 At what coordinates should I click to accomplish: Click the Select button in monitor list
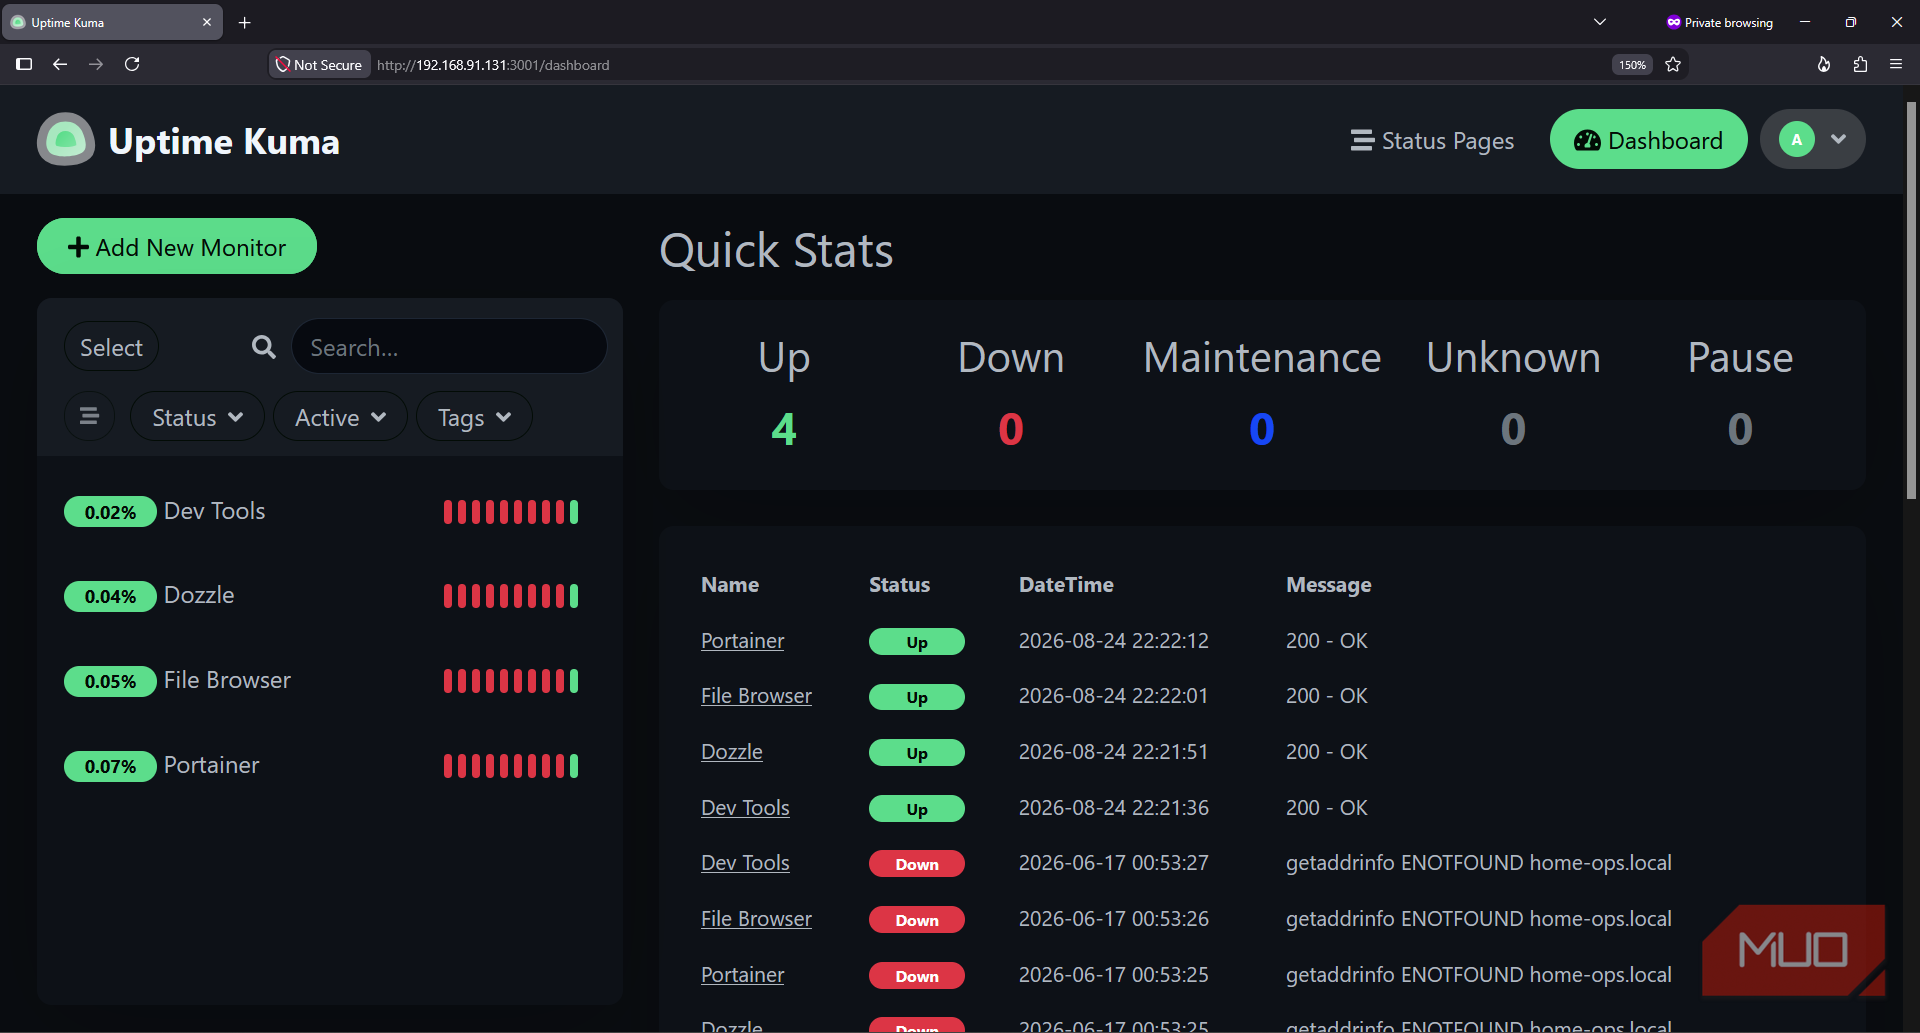pyautogui.click(x=111, y=347)
